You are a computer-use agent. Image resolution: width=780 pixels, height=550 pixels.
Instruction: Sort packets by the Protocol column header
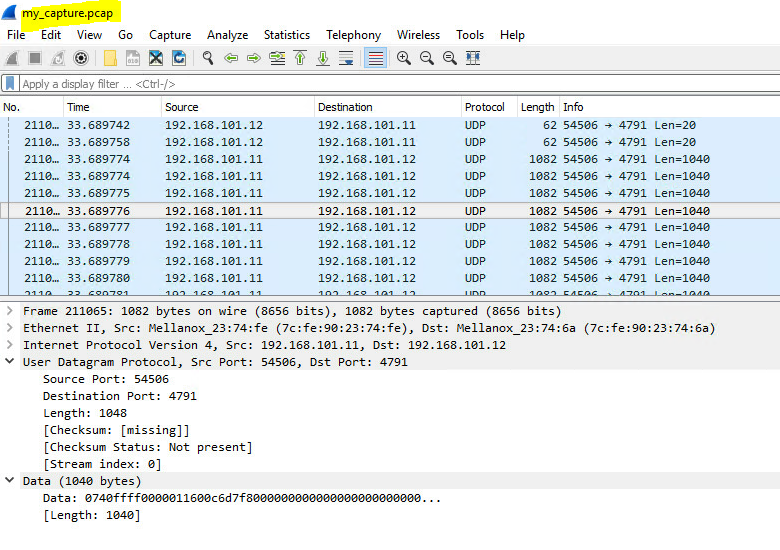484,107
